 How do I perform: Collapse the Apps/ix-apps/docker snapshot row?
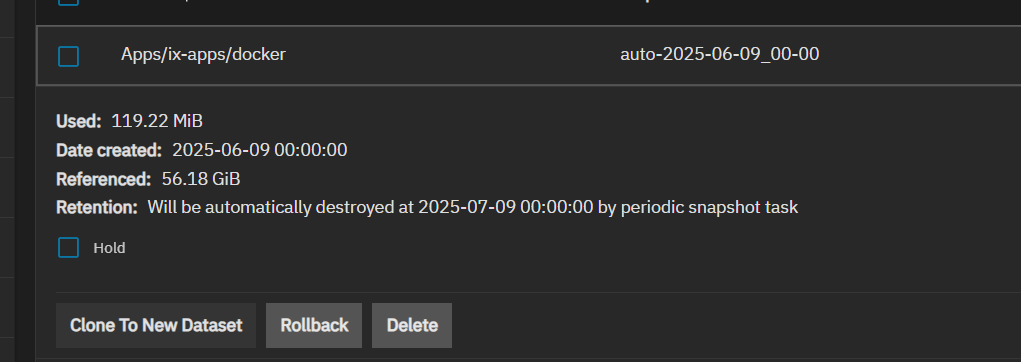[529, 55]
